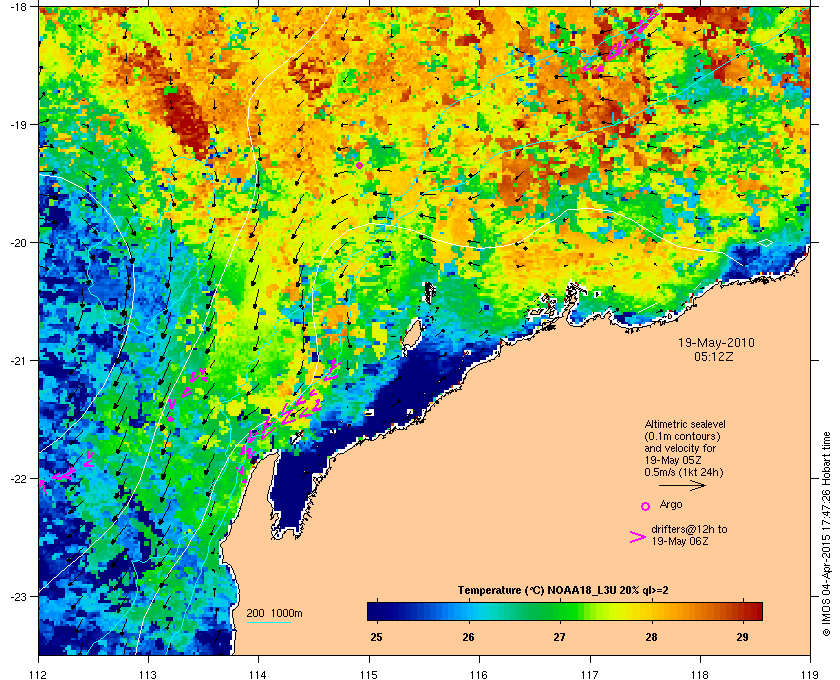Click the colorbar tick label 28
The height and width of the screenshot is (680, 840).
click(651, 637)
